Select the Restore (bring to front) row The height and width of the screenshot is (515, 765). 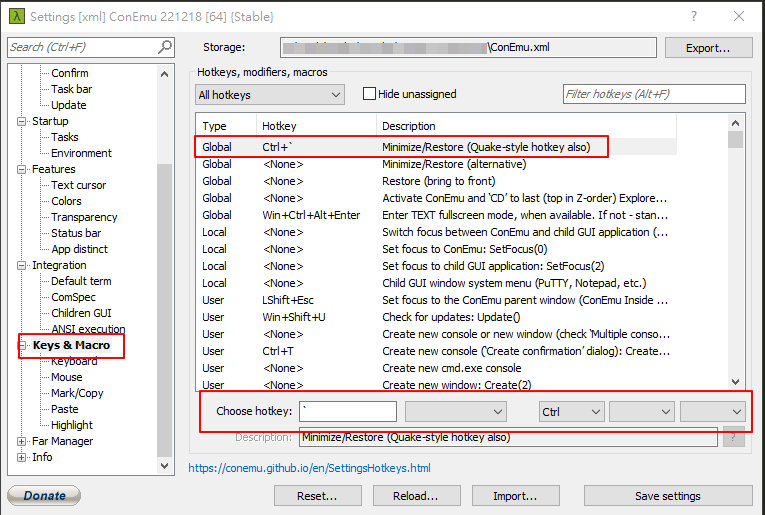point(436,181)
